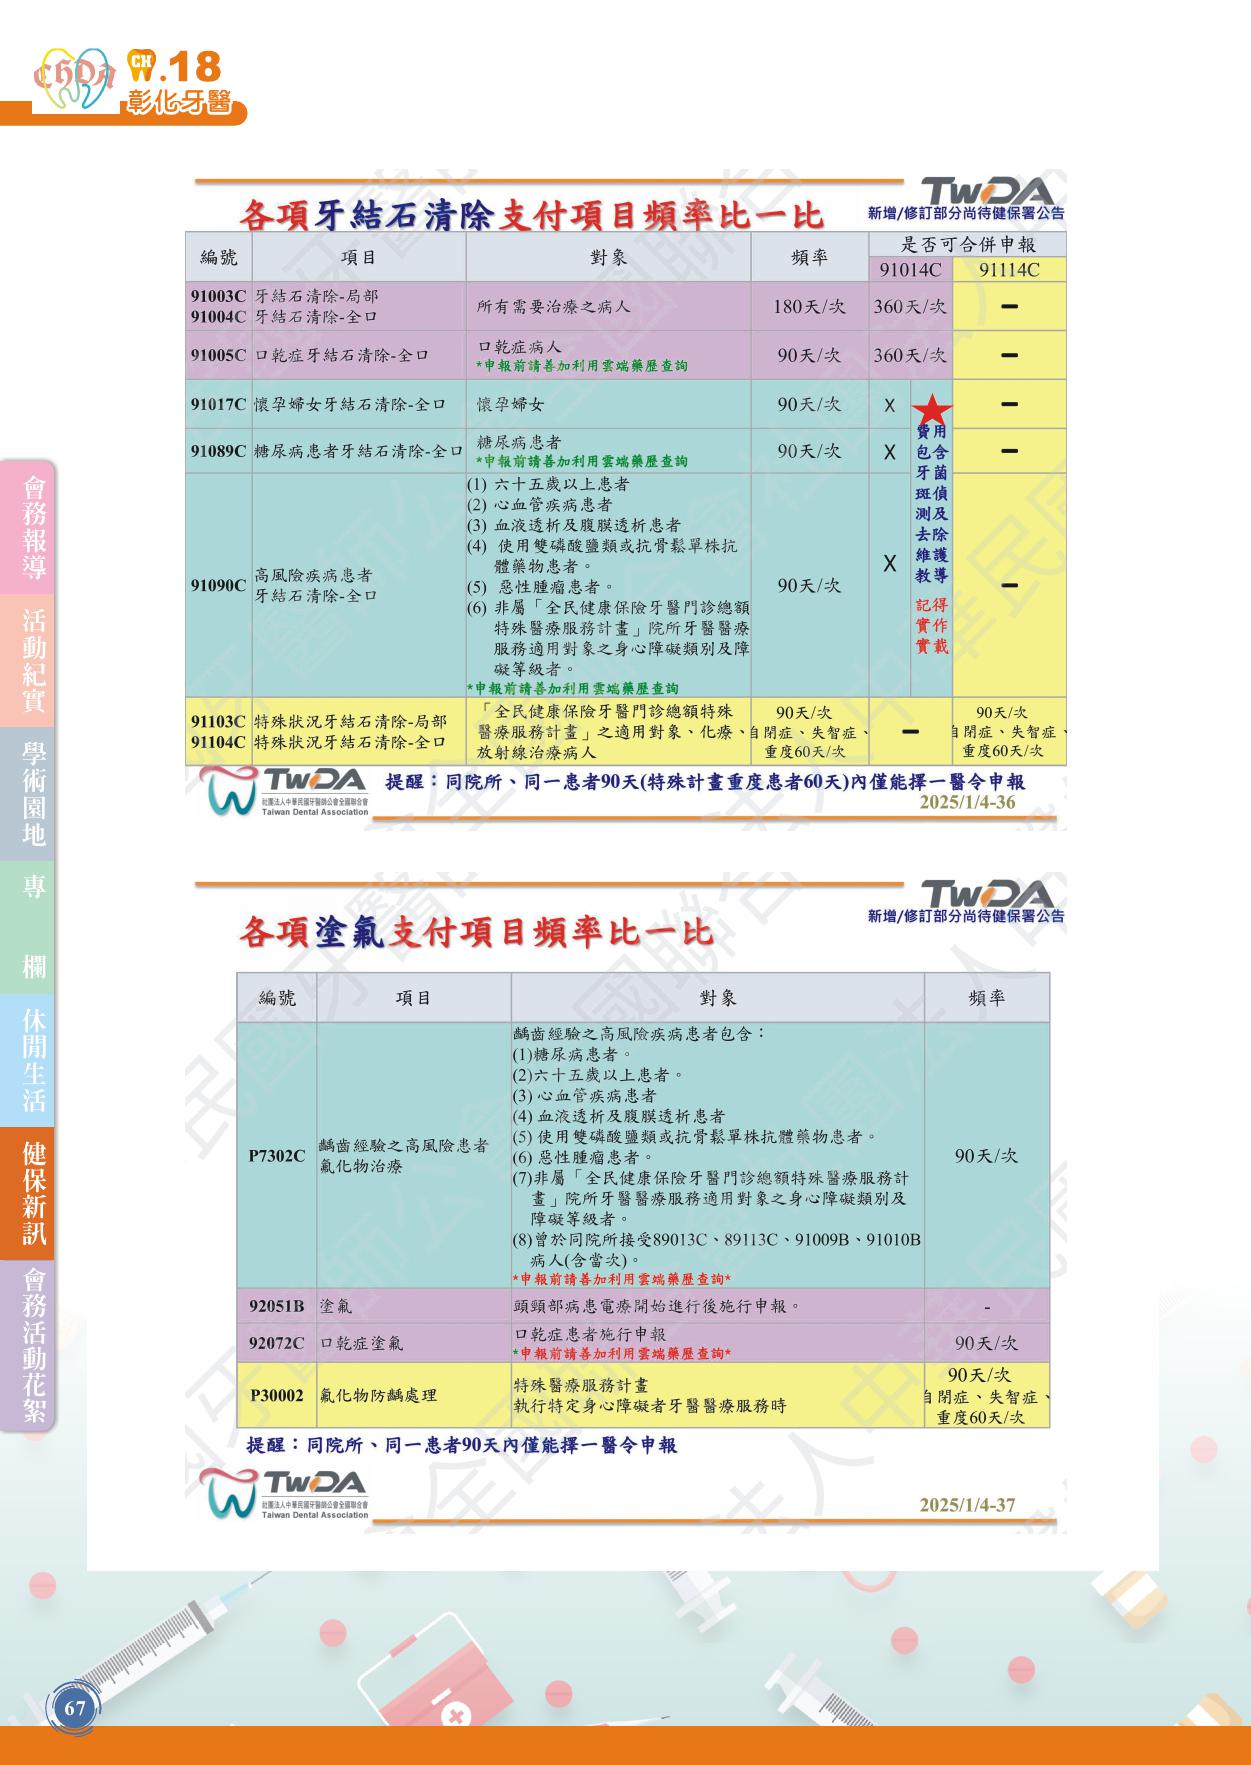Image resolution: width=1251 pixels, height=1765 pixels.
Task: Select the 91014C column header
Action: pos(910,270)
